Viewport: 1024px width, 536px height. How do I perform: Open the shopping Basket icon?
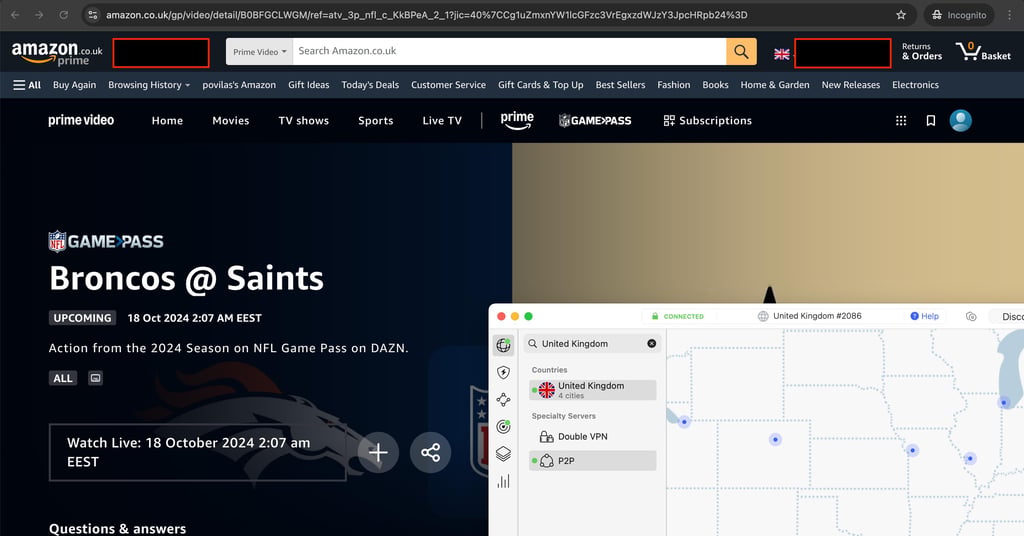tap(983, 52)
